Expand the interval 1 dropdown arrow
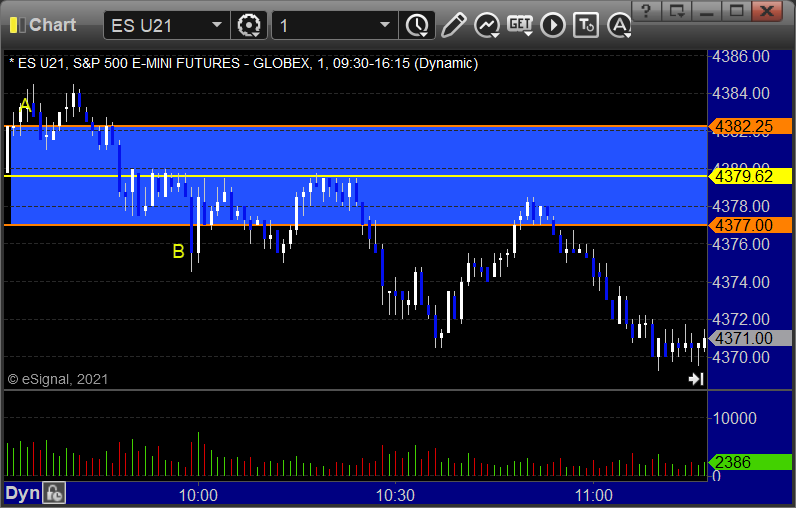Image resolution: width=796 pixels, height=508 pixels. pyautogui.click(x=385, y=25)
